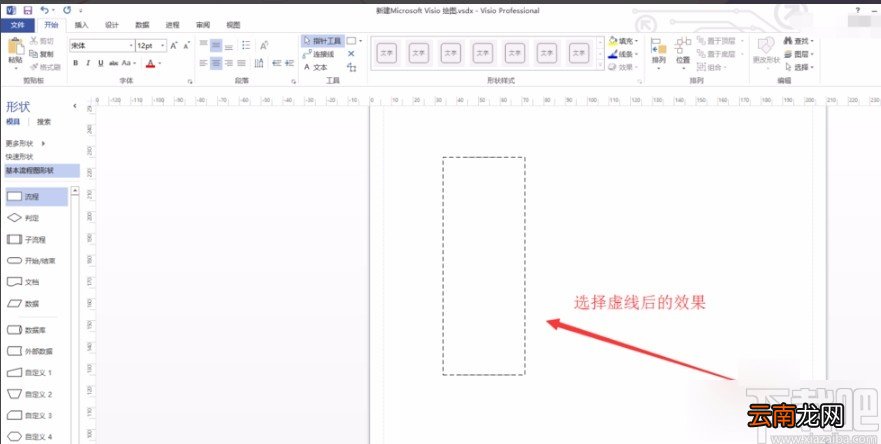Viewport: 881px width, 444px height.
Task: Open the font size dropdown 12pt
Action: (163, 46)
